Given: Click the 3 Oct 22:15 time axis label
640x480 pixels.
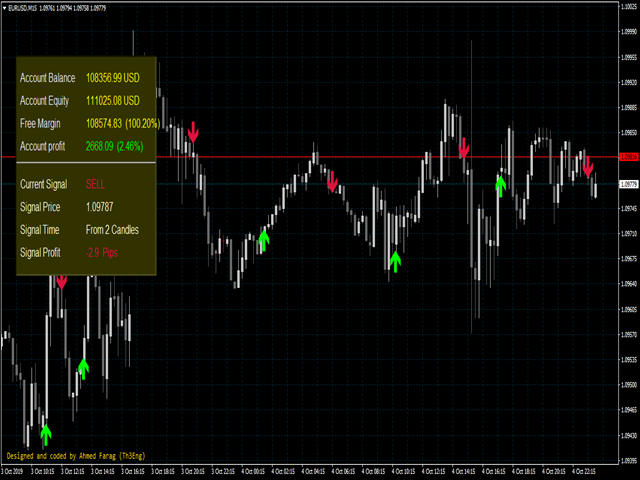Looking at the screenshot, I should coord(223,471).
